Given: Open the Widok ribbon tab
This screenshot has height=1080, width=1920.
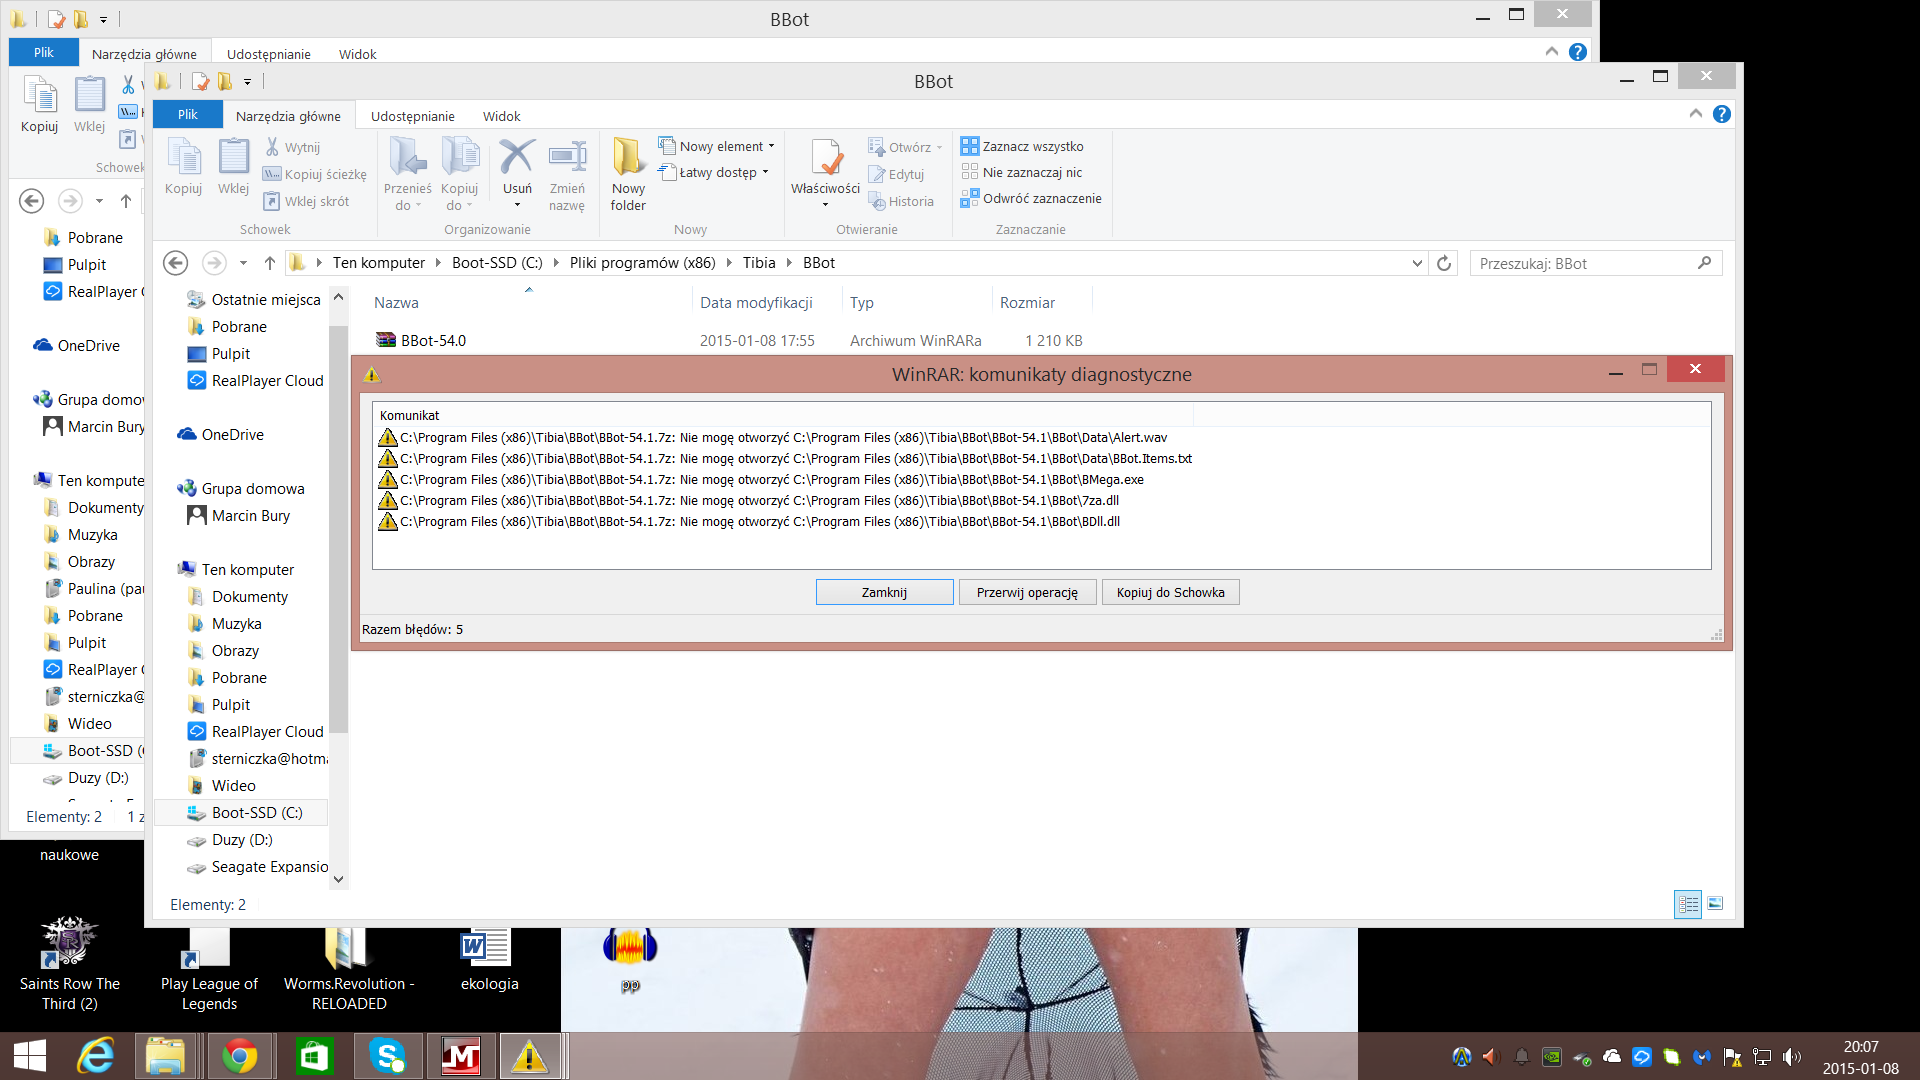Looking at the screenshot, I should click(501, 116).
